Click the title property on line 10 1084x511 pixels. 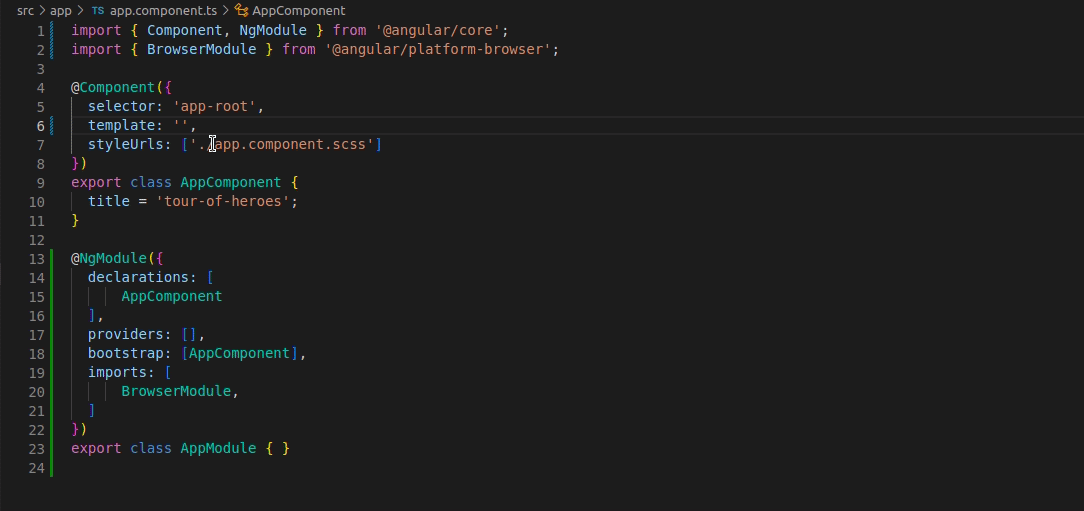pyautogui.click(x=109, y=201)
